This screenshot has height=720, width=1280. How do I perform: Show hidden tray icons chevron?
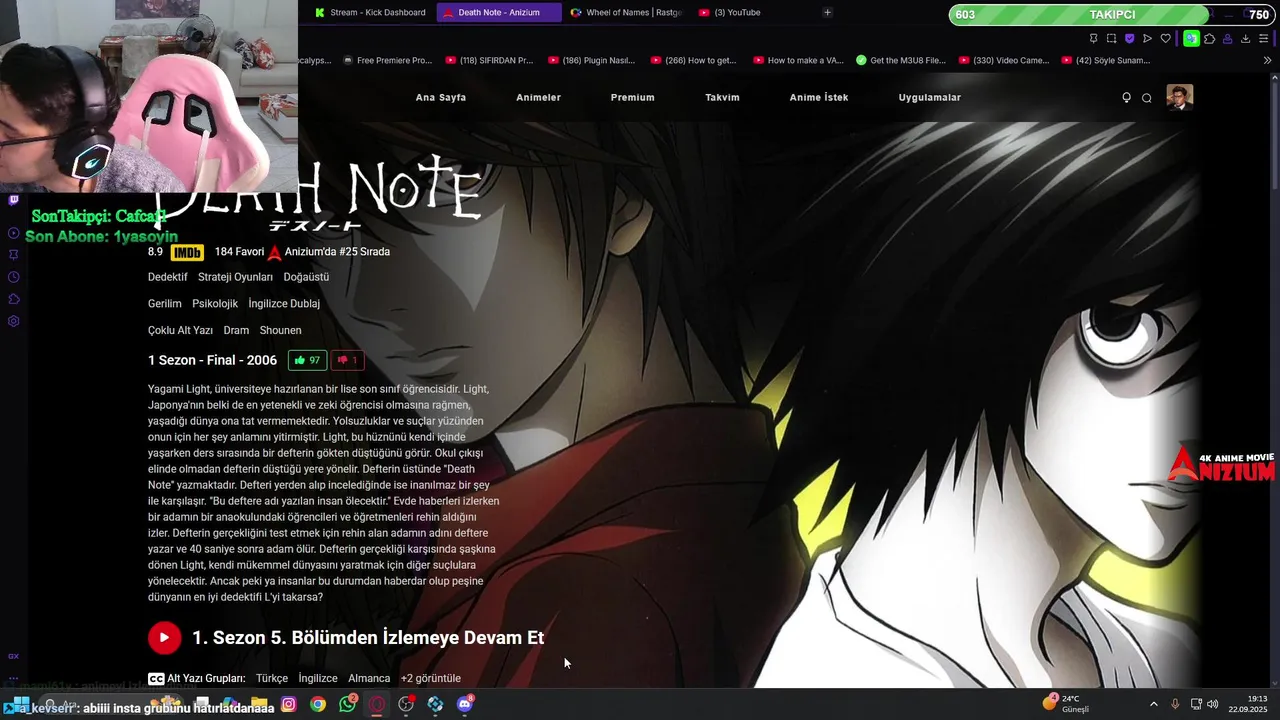[1154, 704]
